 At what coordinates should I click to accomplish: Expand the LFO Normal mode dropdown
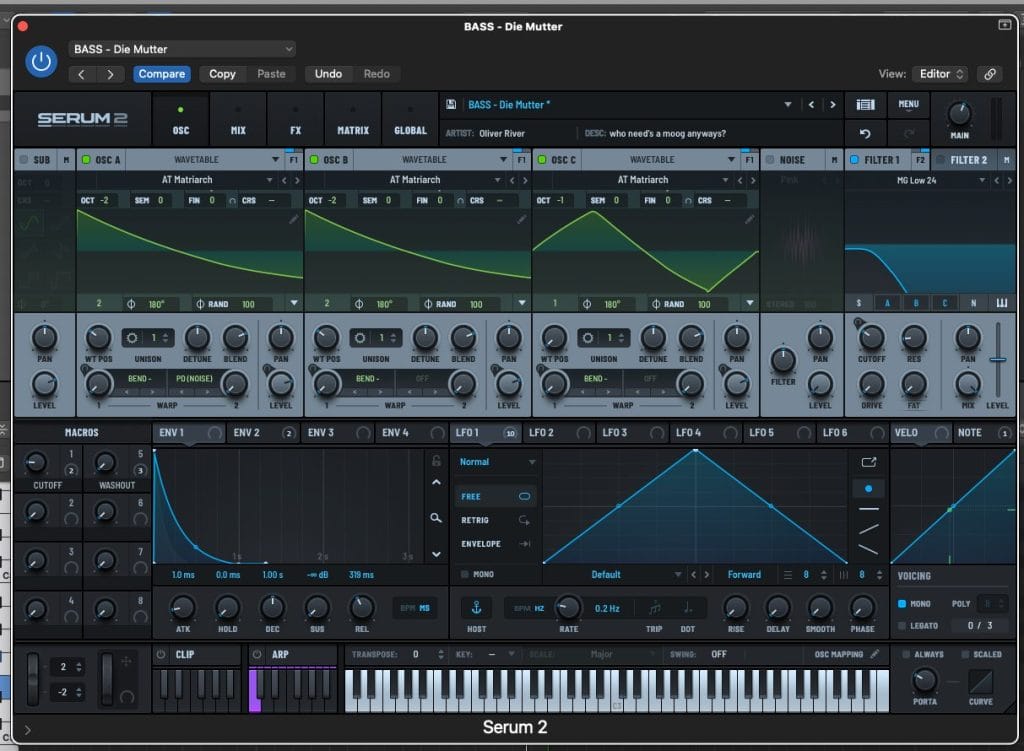[x=496, y=462]
